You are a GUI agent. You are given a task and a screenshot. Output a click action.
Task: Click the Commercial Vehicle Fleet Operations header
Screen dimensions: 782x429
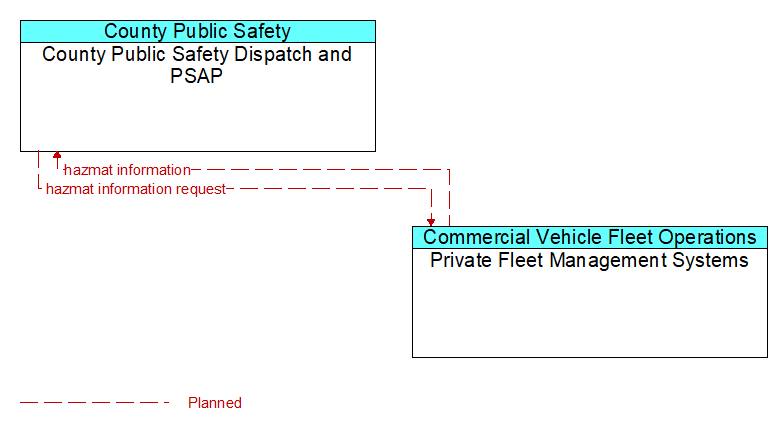pos(589,237)
